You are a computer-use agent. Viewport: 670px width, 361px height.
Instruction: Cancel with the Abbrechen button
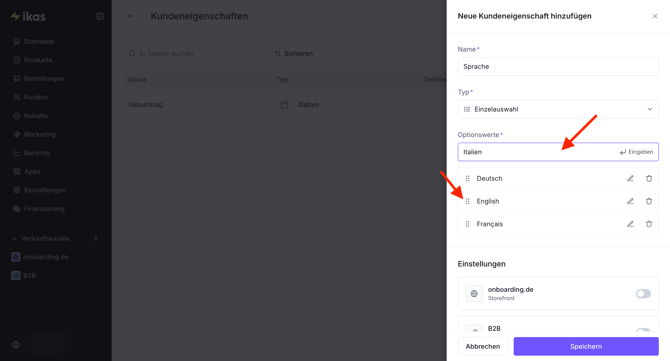pyautogui.click(x=483, y=346)
